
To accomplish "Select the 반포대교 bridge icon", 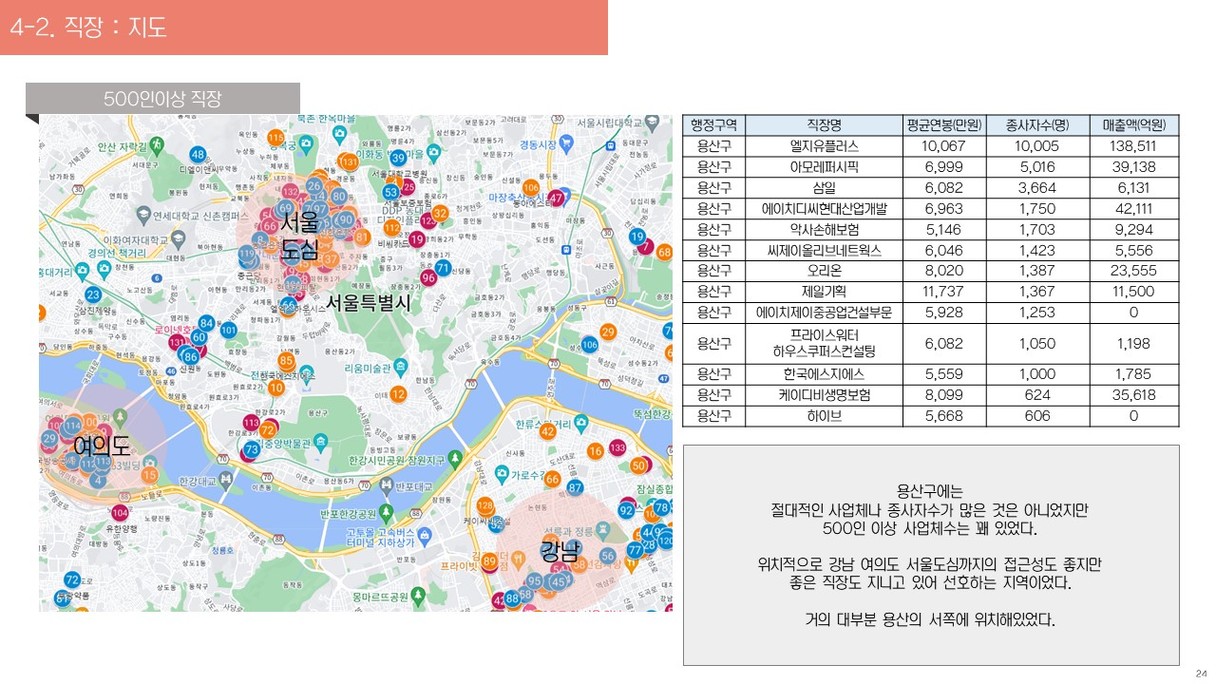I will point(386,487).
